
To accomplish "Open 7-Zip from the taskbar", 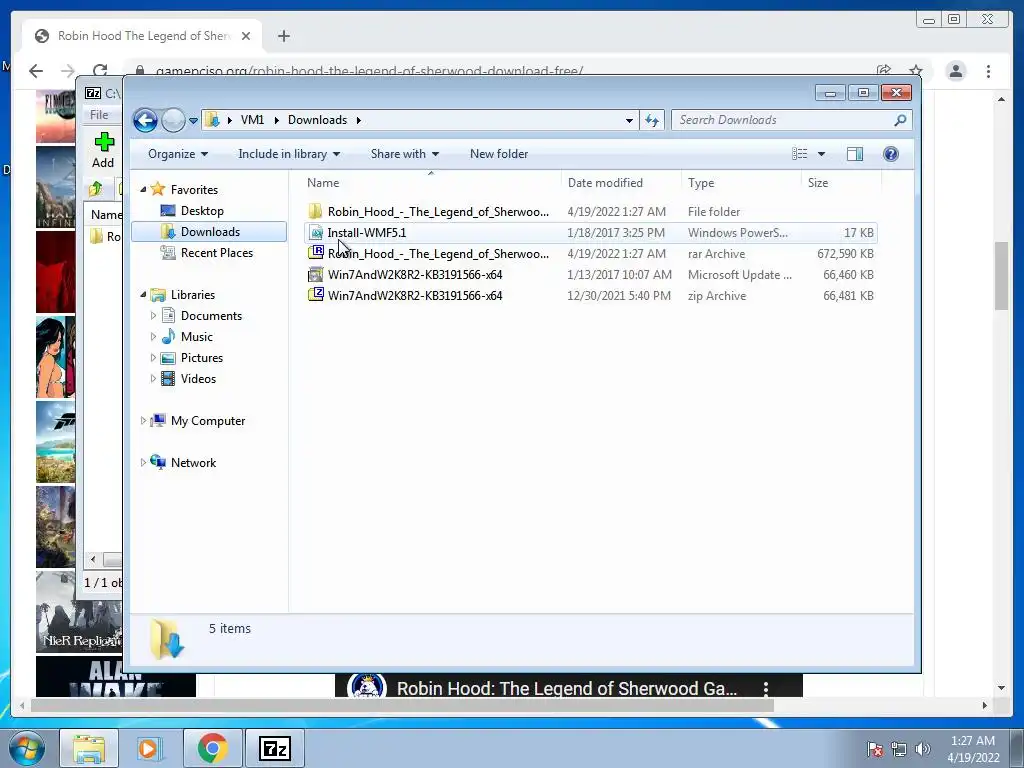I will 274,748.
